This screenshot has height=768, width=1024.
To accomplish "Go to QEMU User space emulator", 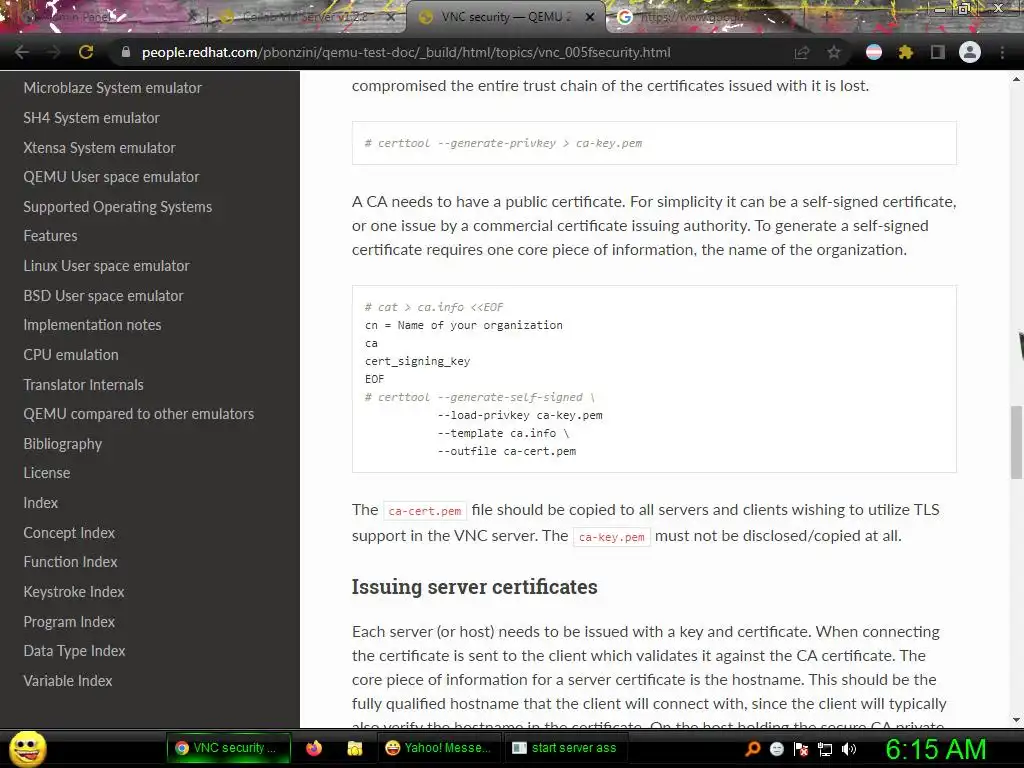I will pos(111,177).
